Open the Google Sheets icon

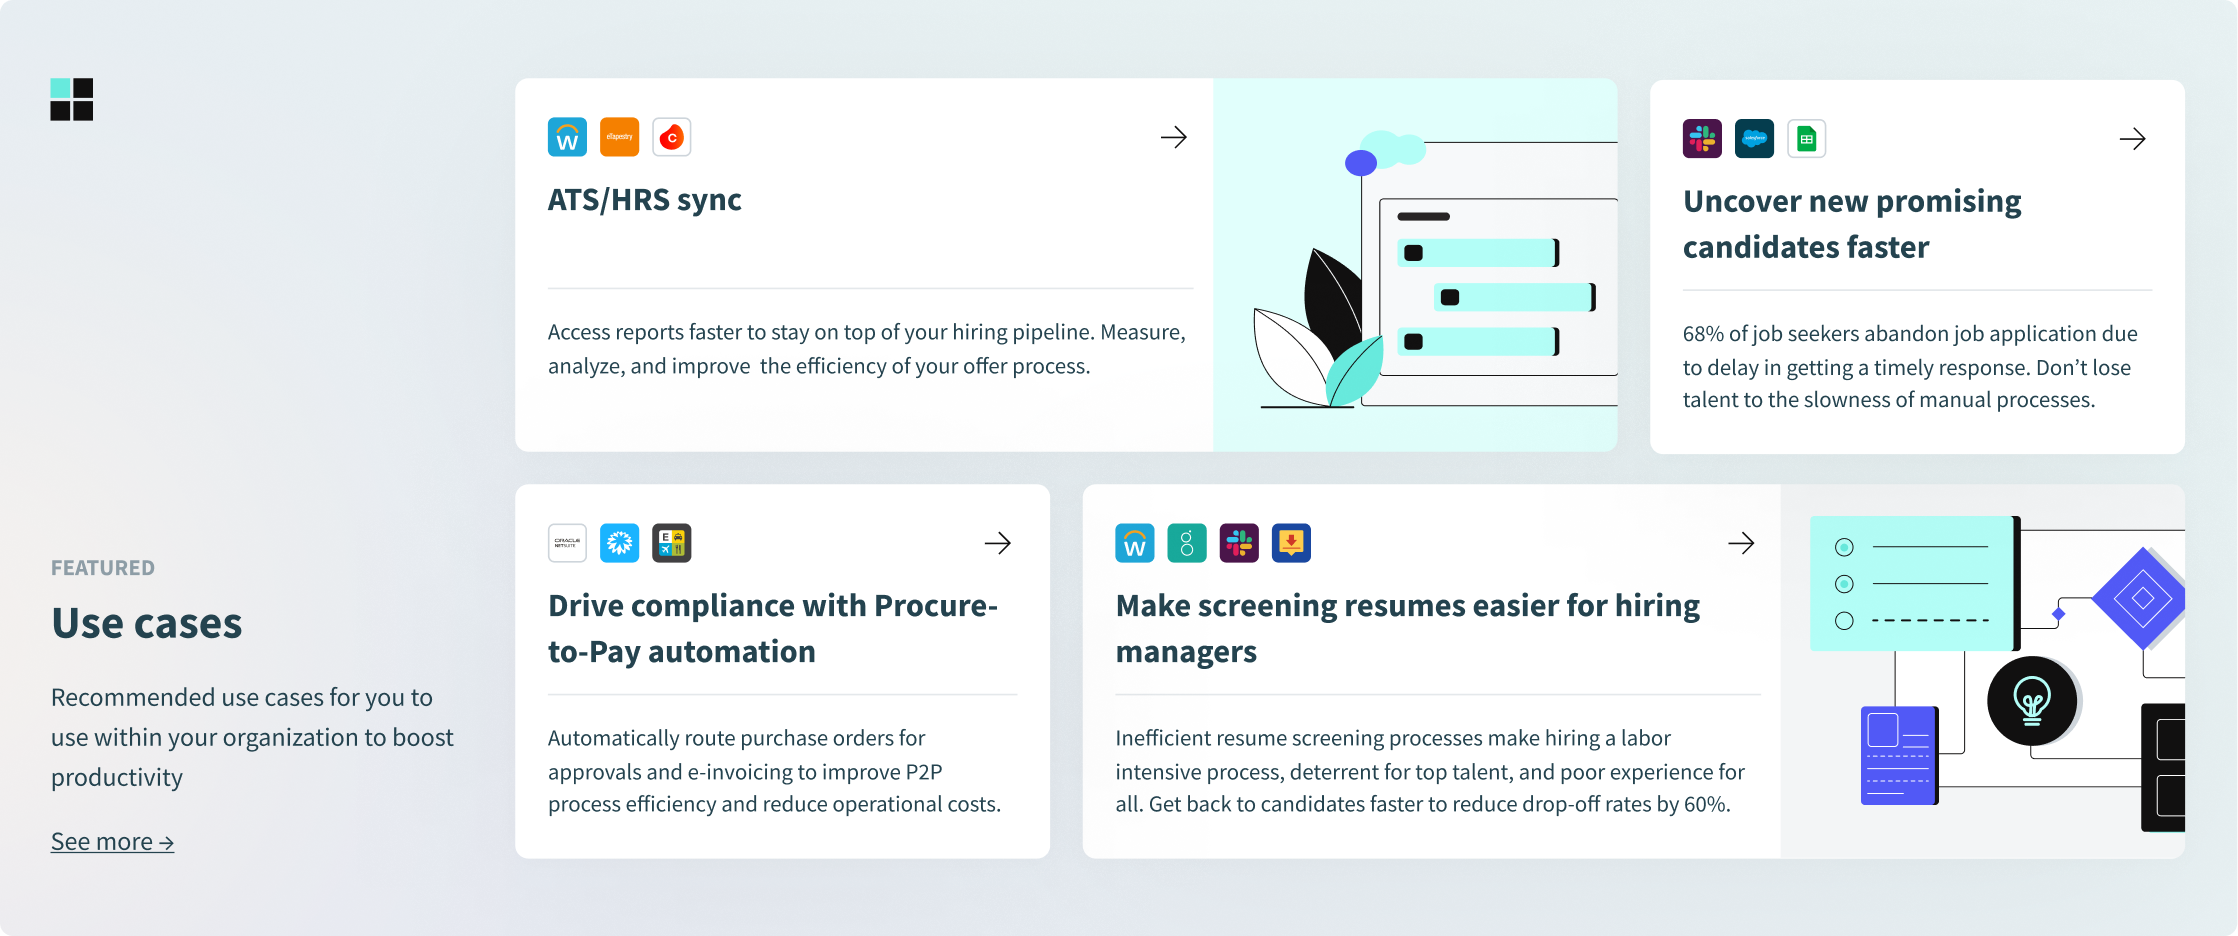click(1807, 138)
